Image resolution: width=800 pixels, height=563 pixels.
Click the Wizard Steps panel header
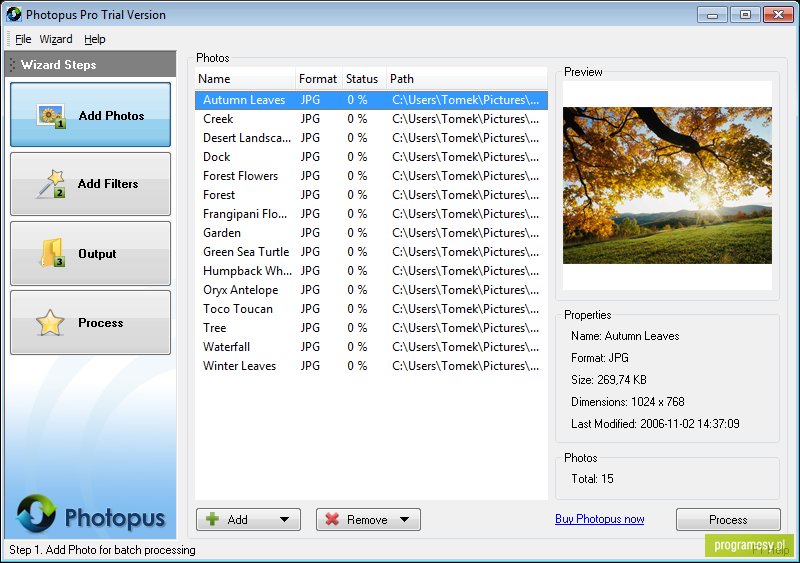coord(90,64)
